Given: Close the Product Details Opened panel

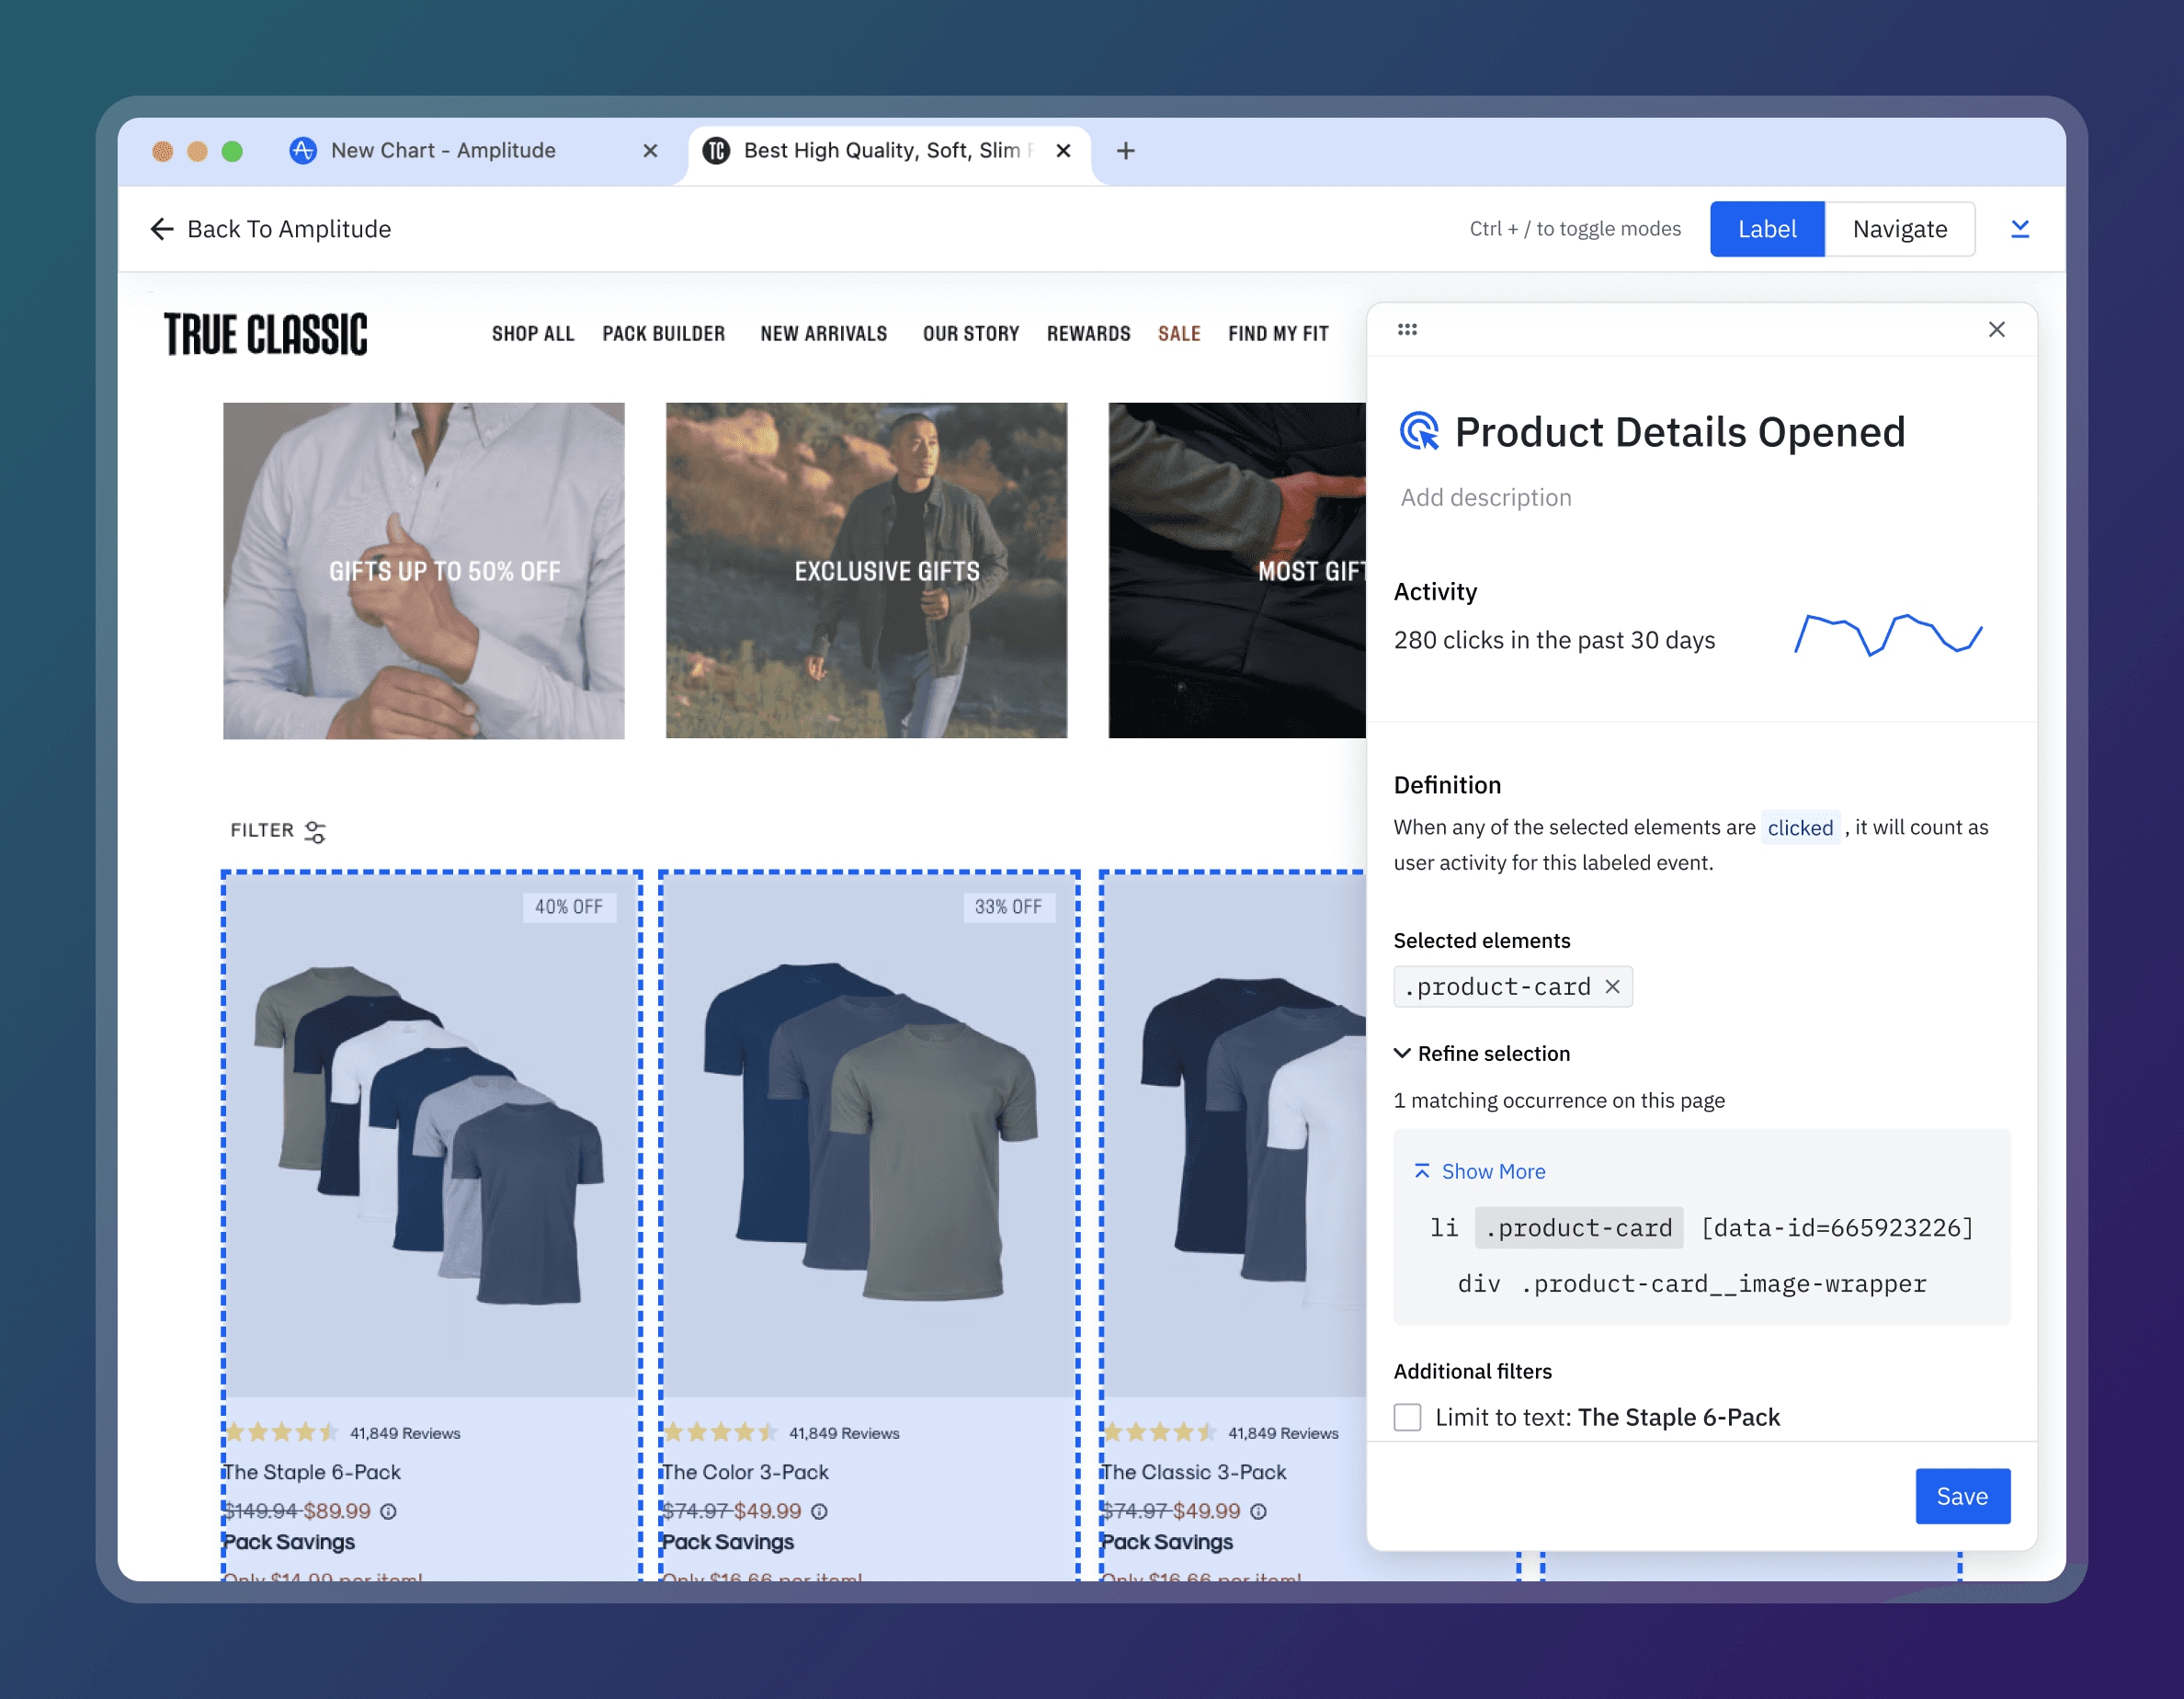Looking at the screenshot, I should [1997, 328].
